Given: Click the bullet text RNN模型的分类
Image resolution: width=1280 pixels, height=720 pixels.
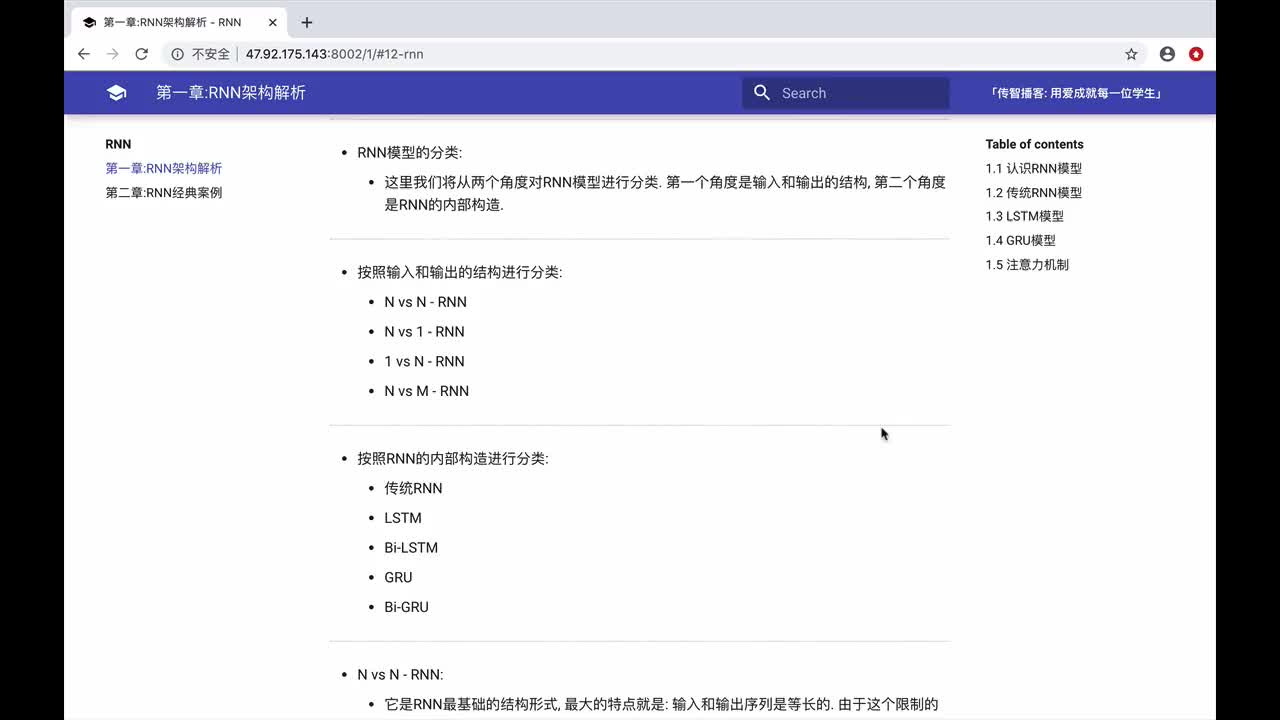Looking at the screenshot, I should click(410, 153).
